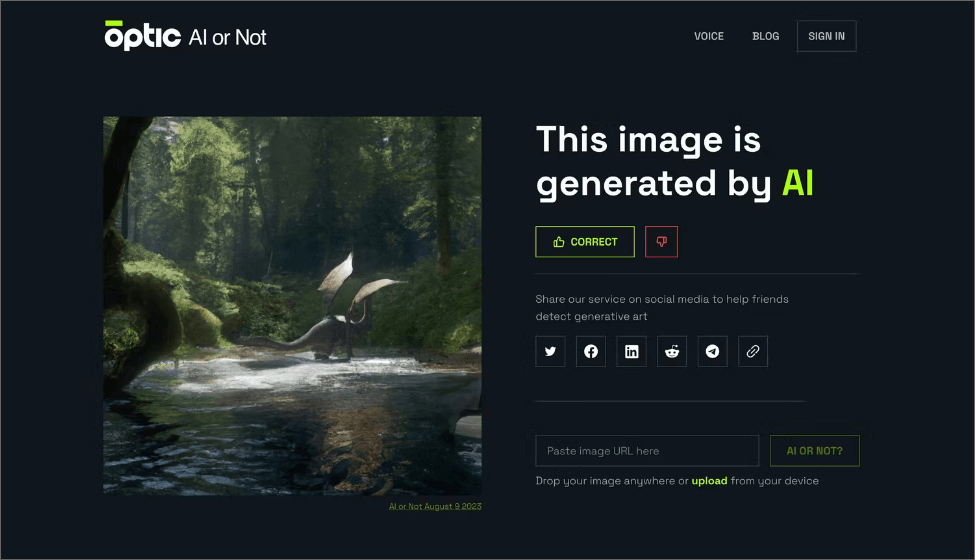The height and width of the screenshot is (560, 975).
Task: Share the result on LinkedIn
Action: (631, 351)
